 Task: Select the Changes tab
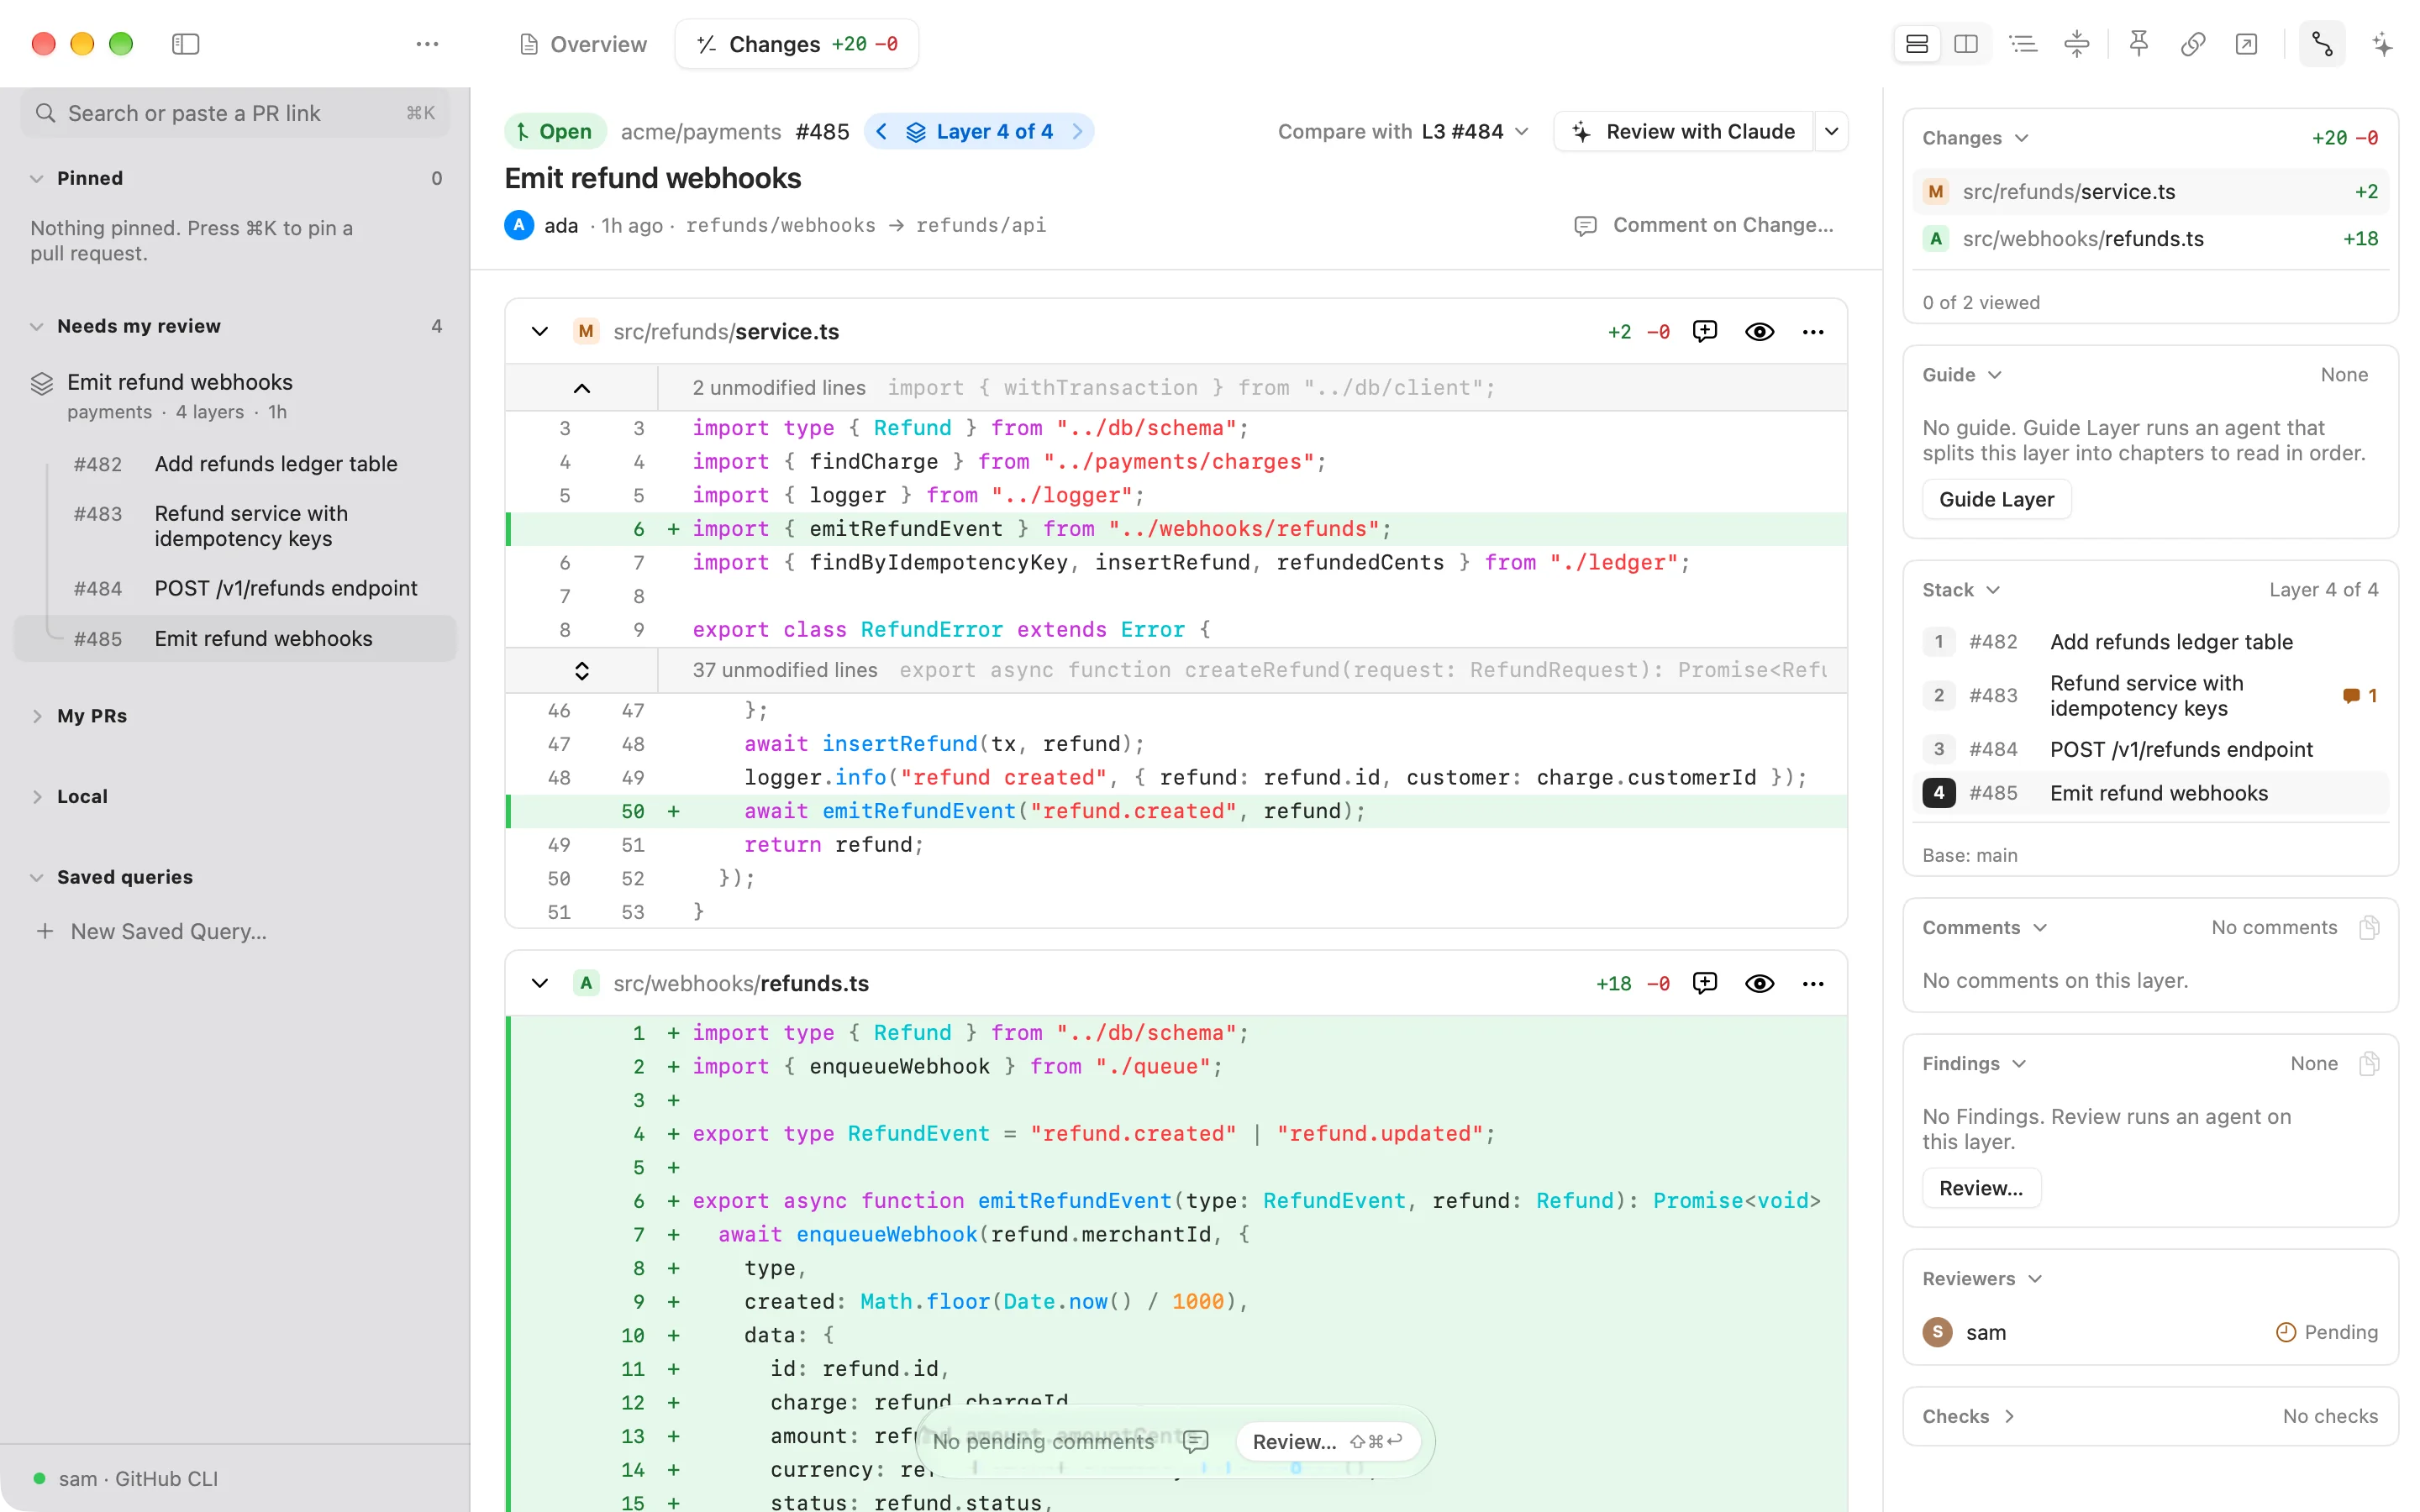(797, 44)
